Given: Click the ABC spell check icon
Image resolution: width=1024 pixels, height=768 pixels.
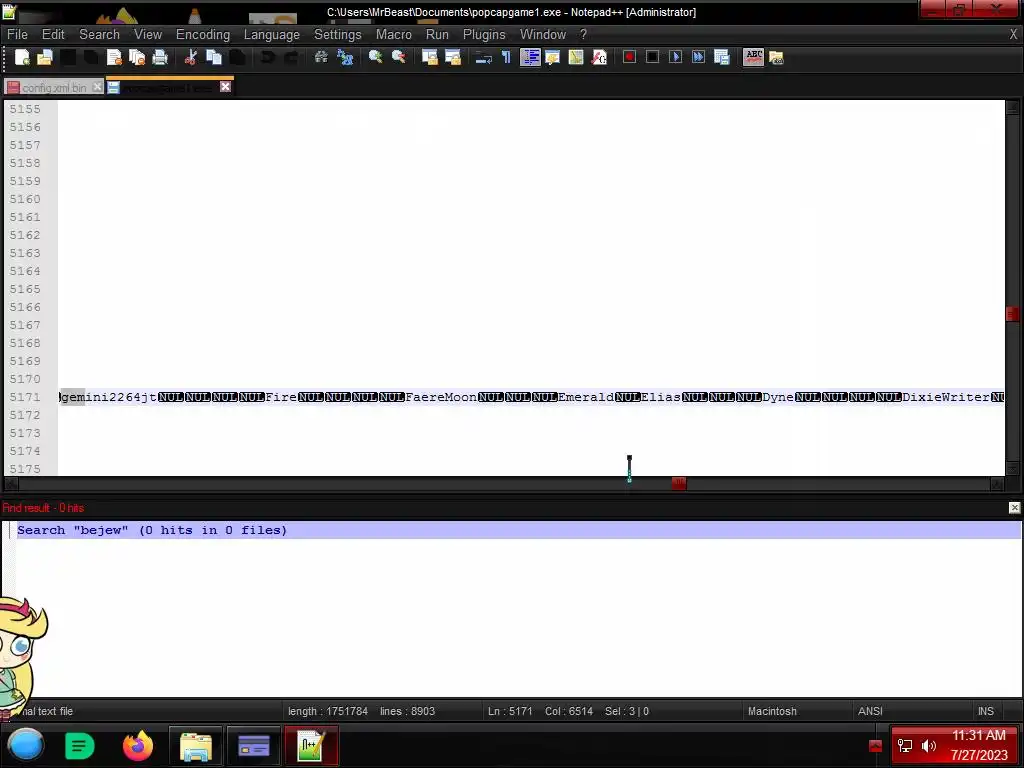Looking at the screenshot, I should [753, 57].
